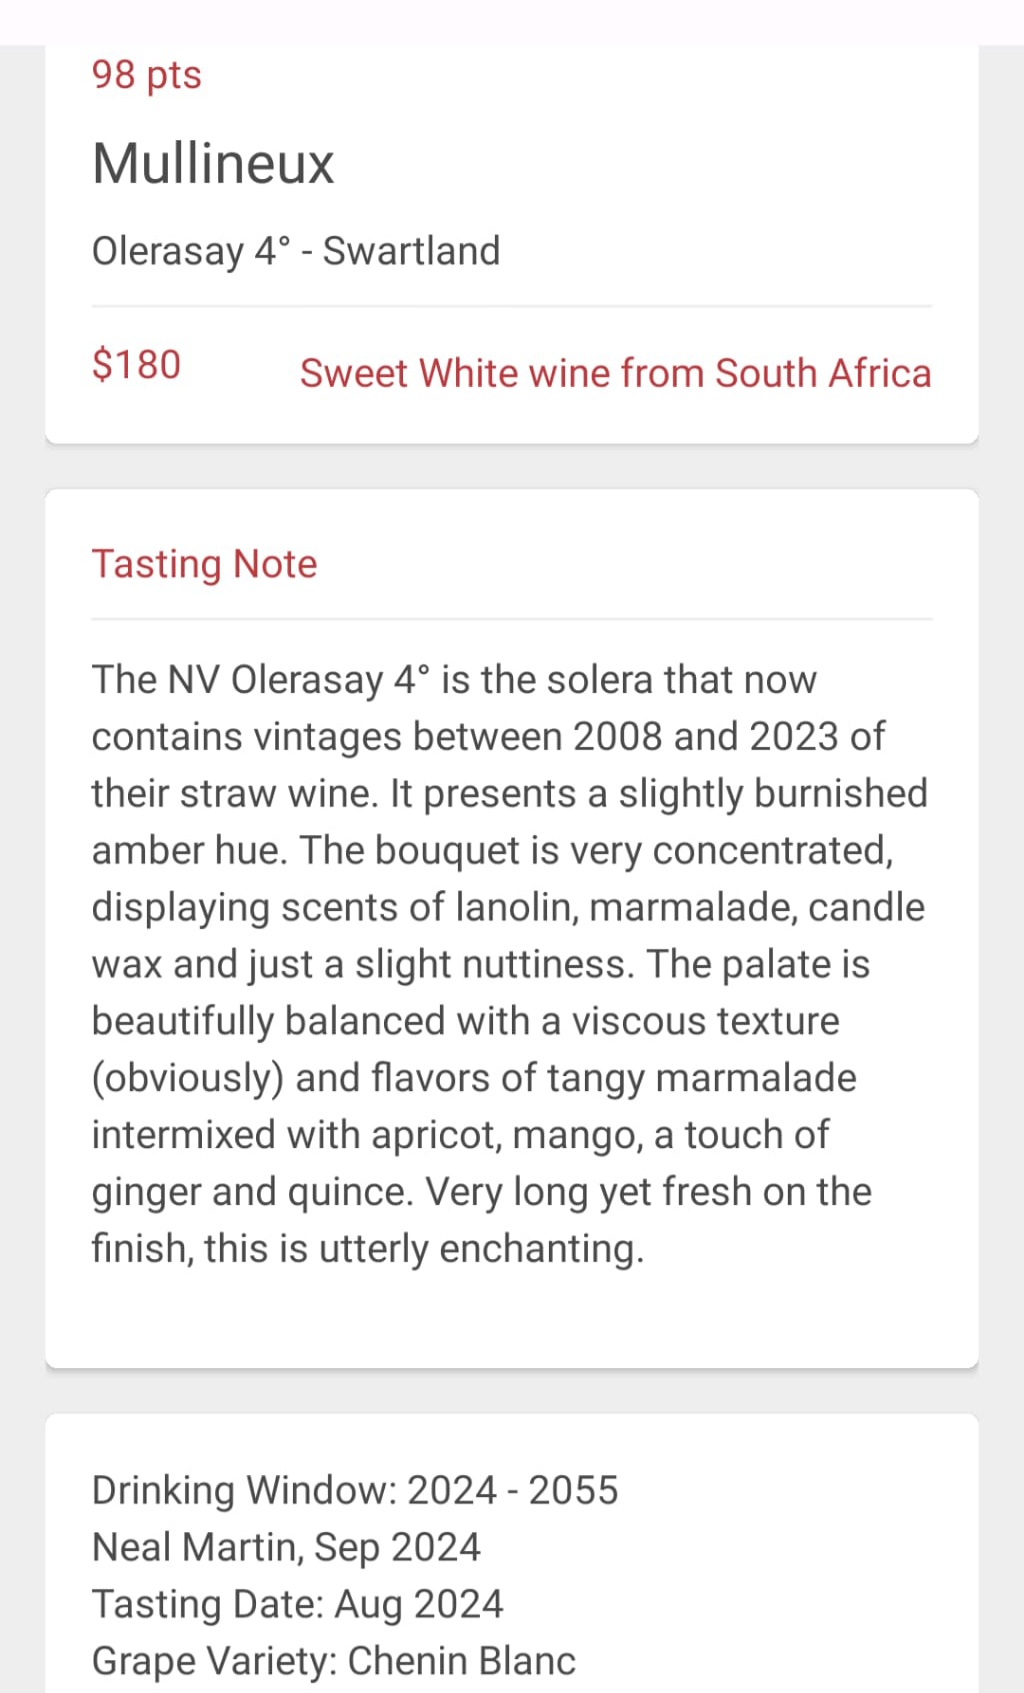Tap the 98 pts score
The width and height of the screenshot is (1024, 1693).
146,75
